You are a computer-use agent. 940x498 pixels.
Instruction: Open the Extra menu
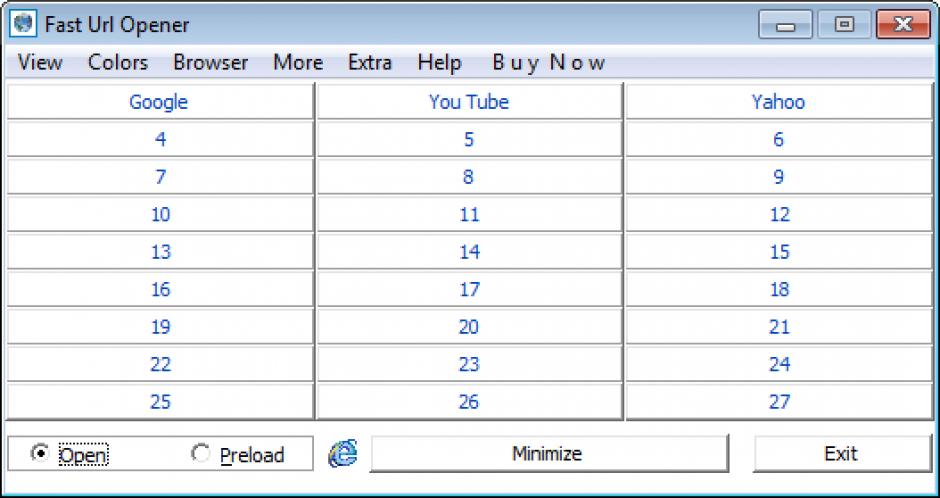(370, 62)
